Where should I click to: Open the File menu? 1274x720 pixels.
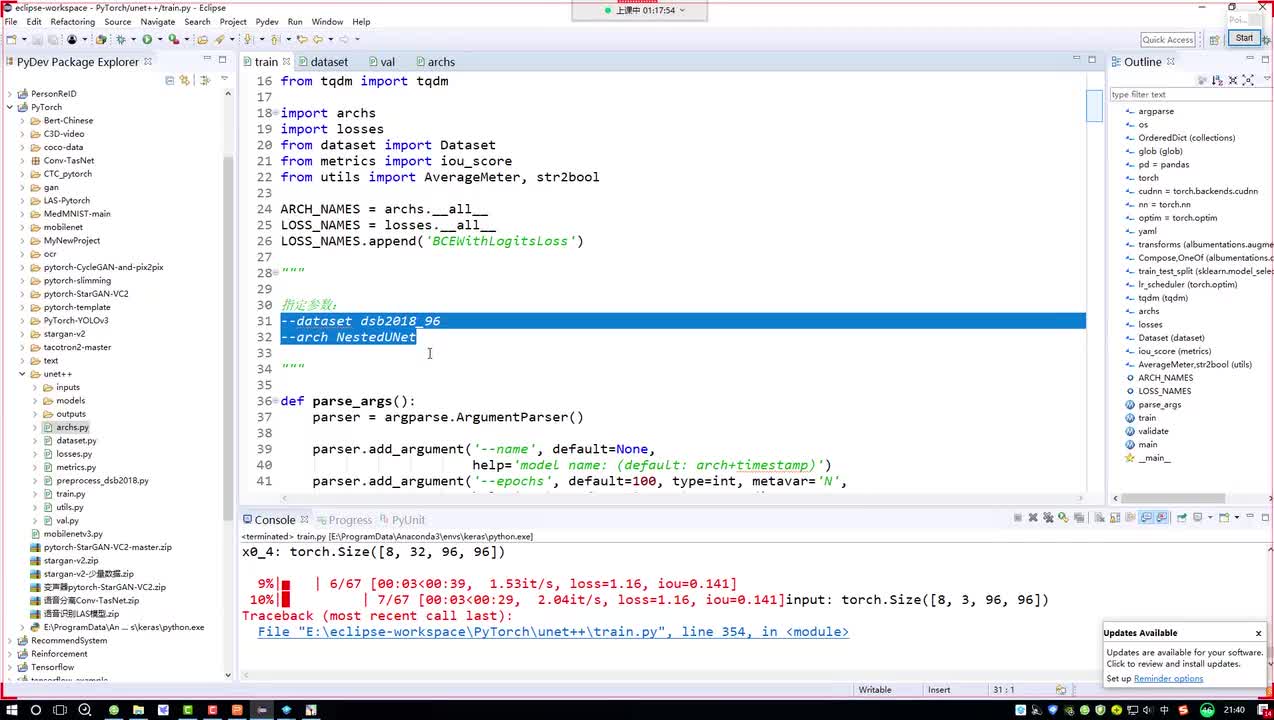[x=11, y=21]
